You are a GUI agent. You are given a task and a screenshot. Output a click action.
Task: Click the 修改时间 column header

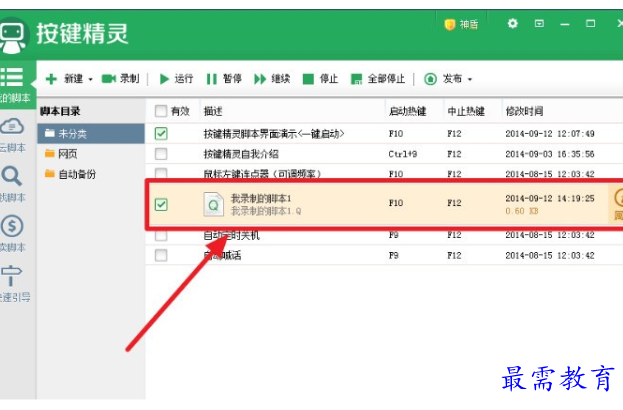pyautogui.click(x=524, y=111)
